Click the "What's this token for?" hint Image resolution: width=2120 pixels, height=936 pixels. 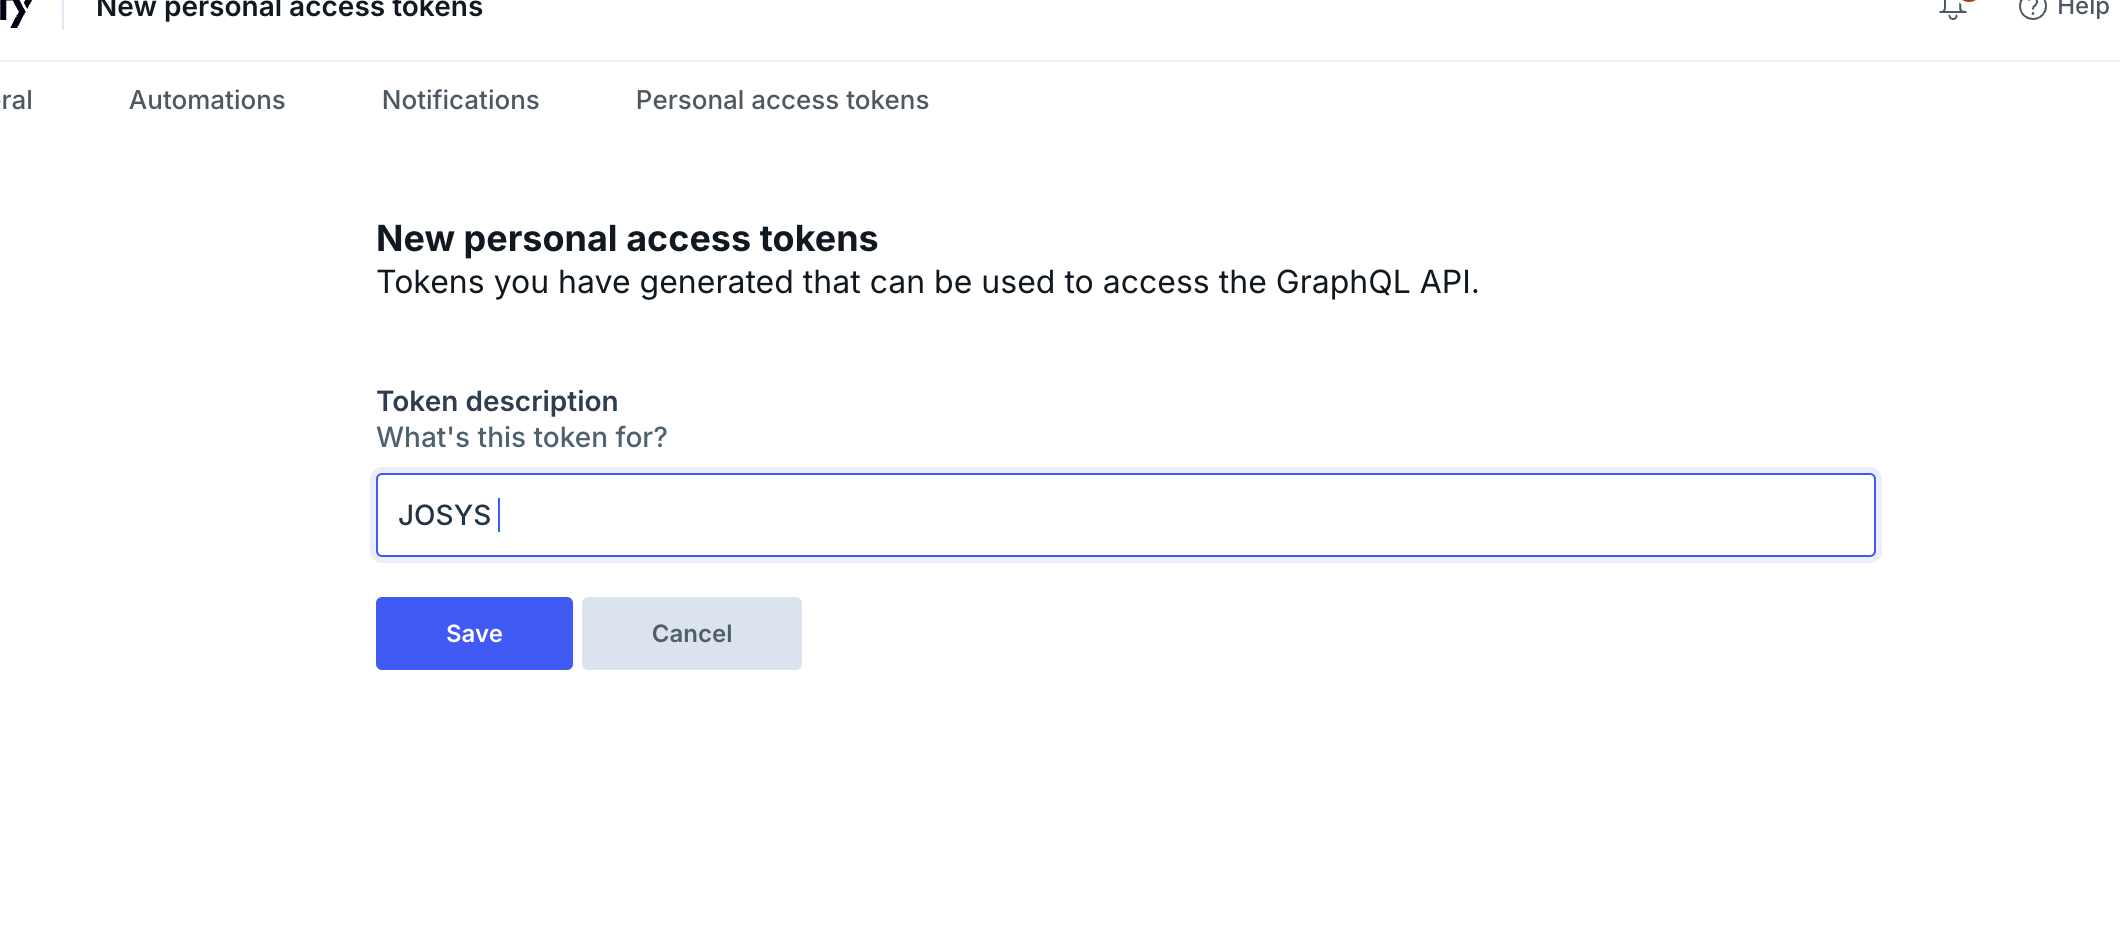point(521,437)
